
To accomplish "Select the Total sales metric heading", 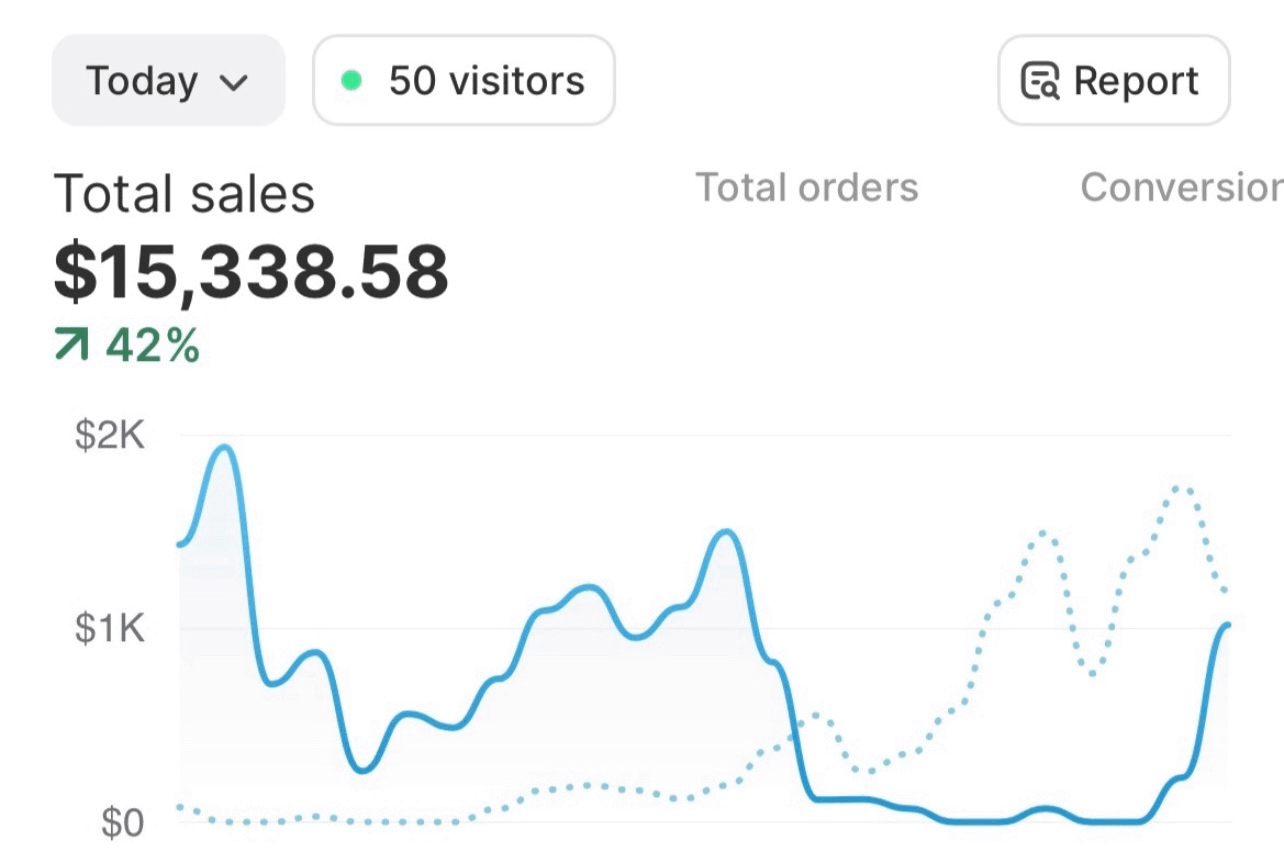I will click(x=184, y=193).
